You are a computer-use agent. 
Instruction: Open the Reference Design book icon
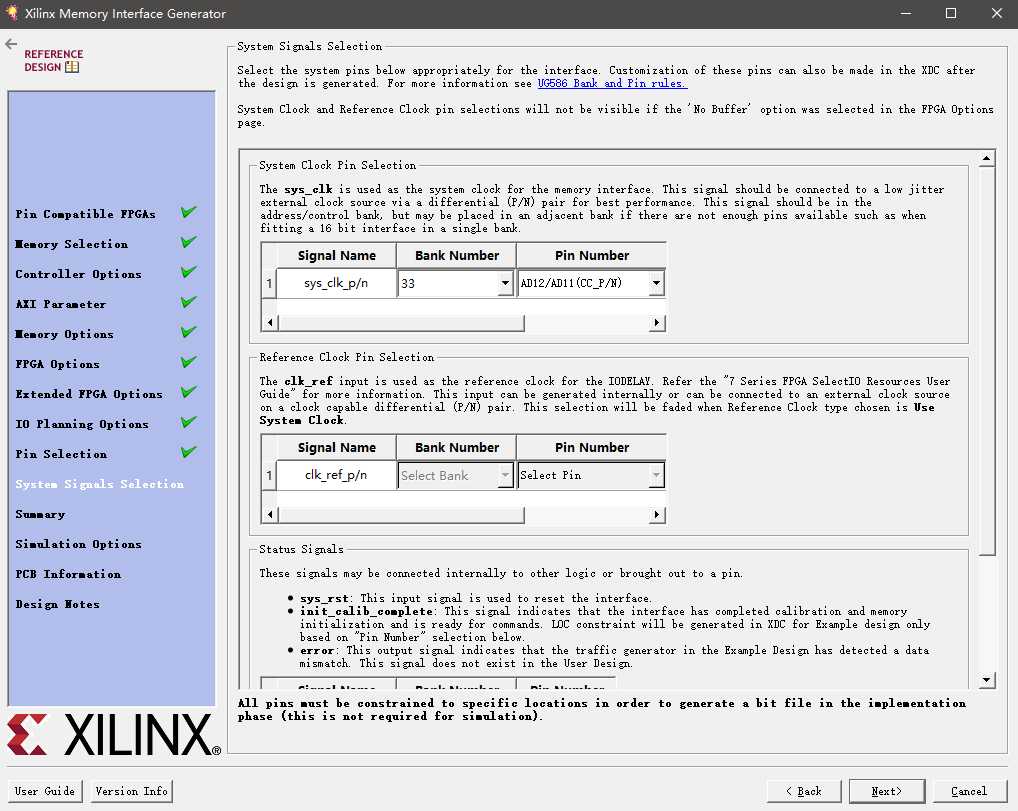pos(72,67)
